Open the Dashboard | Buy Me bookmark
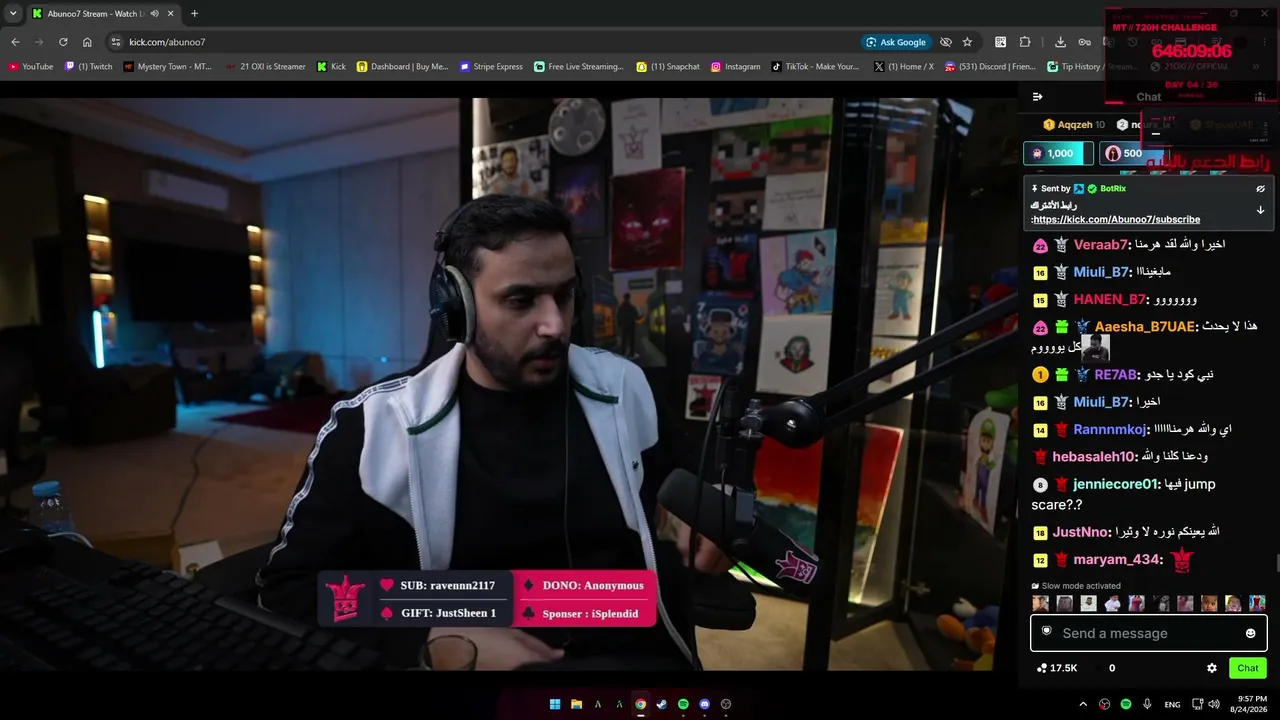 pos(403,67)
